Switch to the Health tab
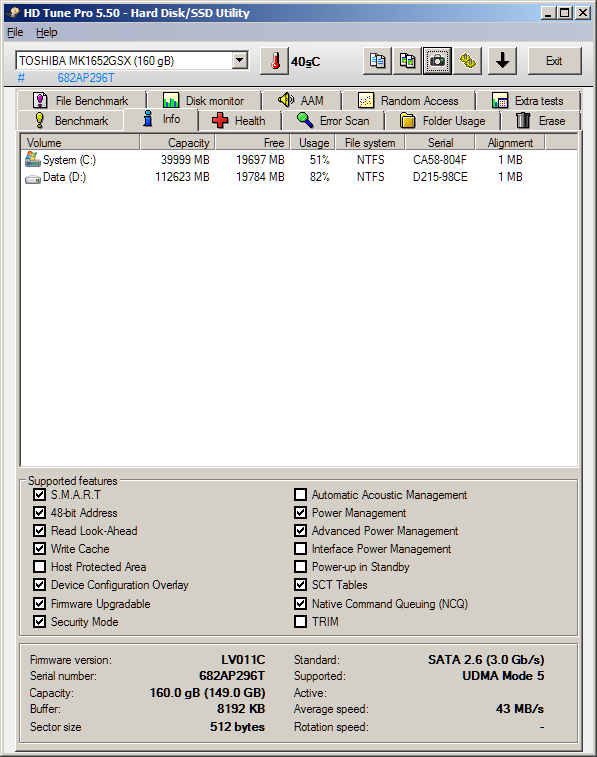Image resolution: width=597 pixels, height=757 pixels. click(239, 121)
